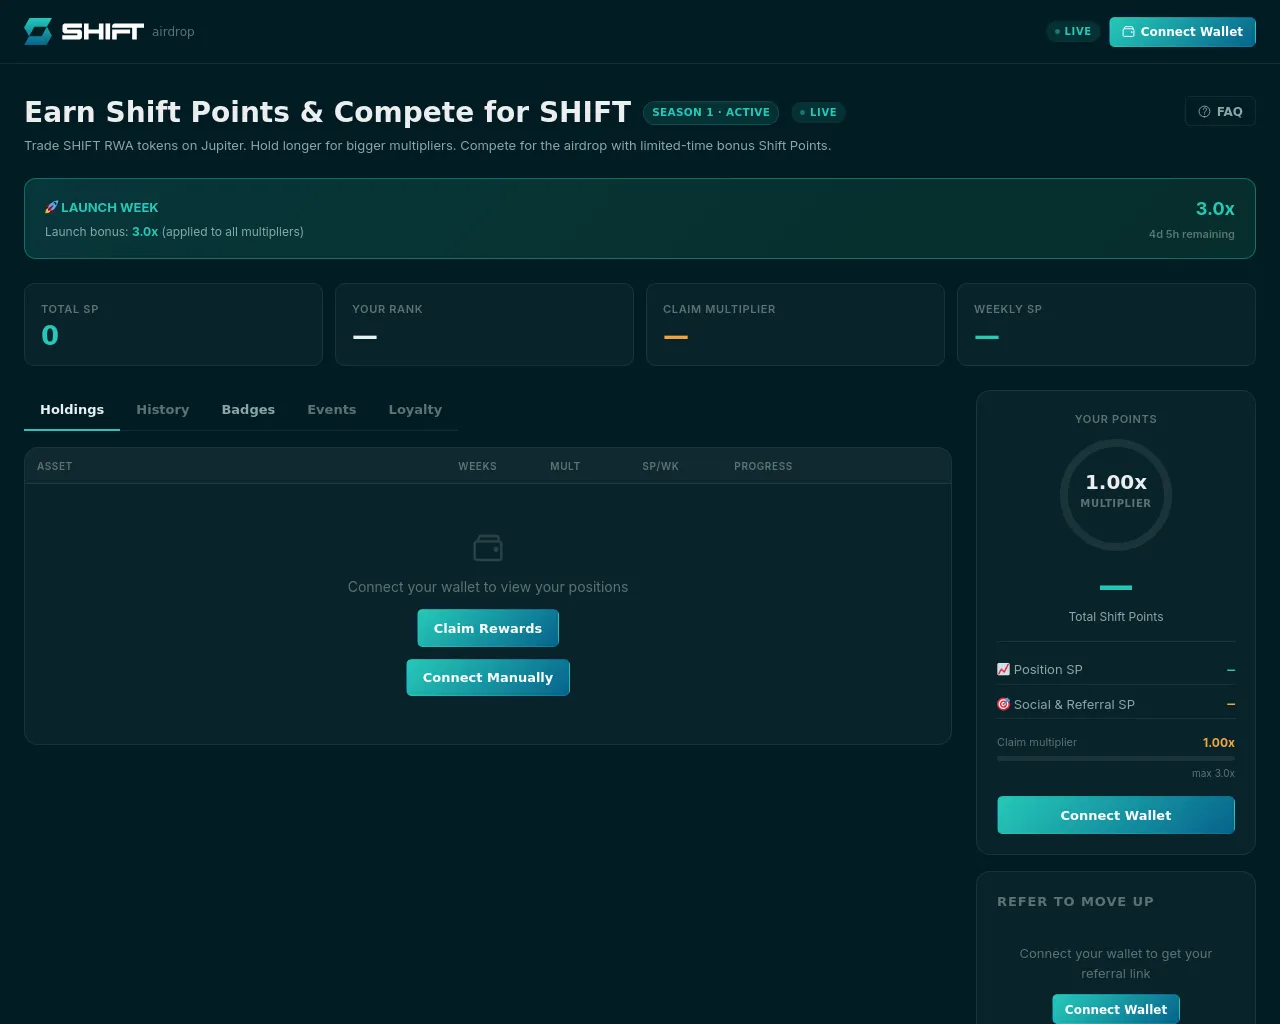Click the ASSET column header
This screenshot has height=1024, width=1280.
55,466
